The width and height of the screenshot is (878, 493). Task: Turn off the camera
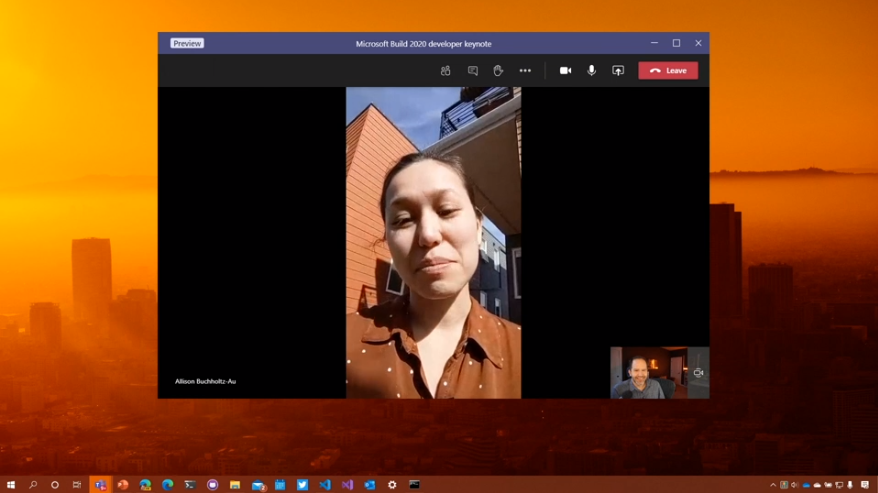[x=565, y=71]
